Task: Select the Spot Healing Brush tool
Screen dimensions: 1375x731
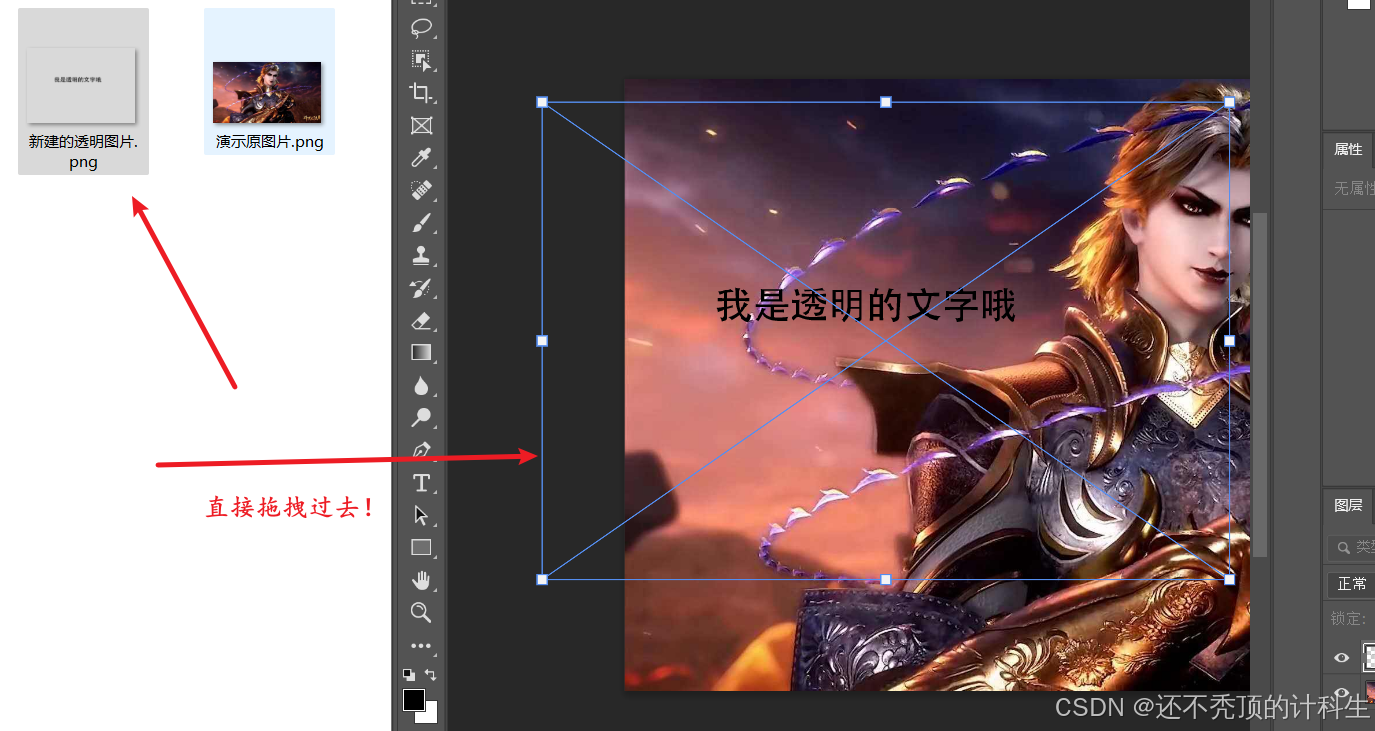Action: [x=421, y=190]
